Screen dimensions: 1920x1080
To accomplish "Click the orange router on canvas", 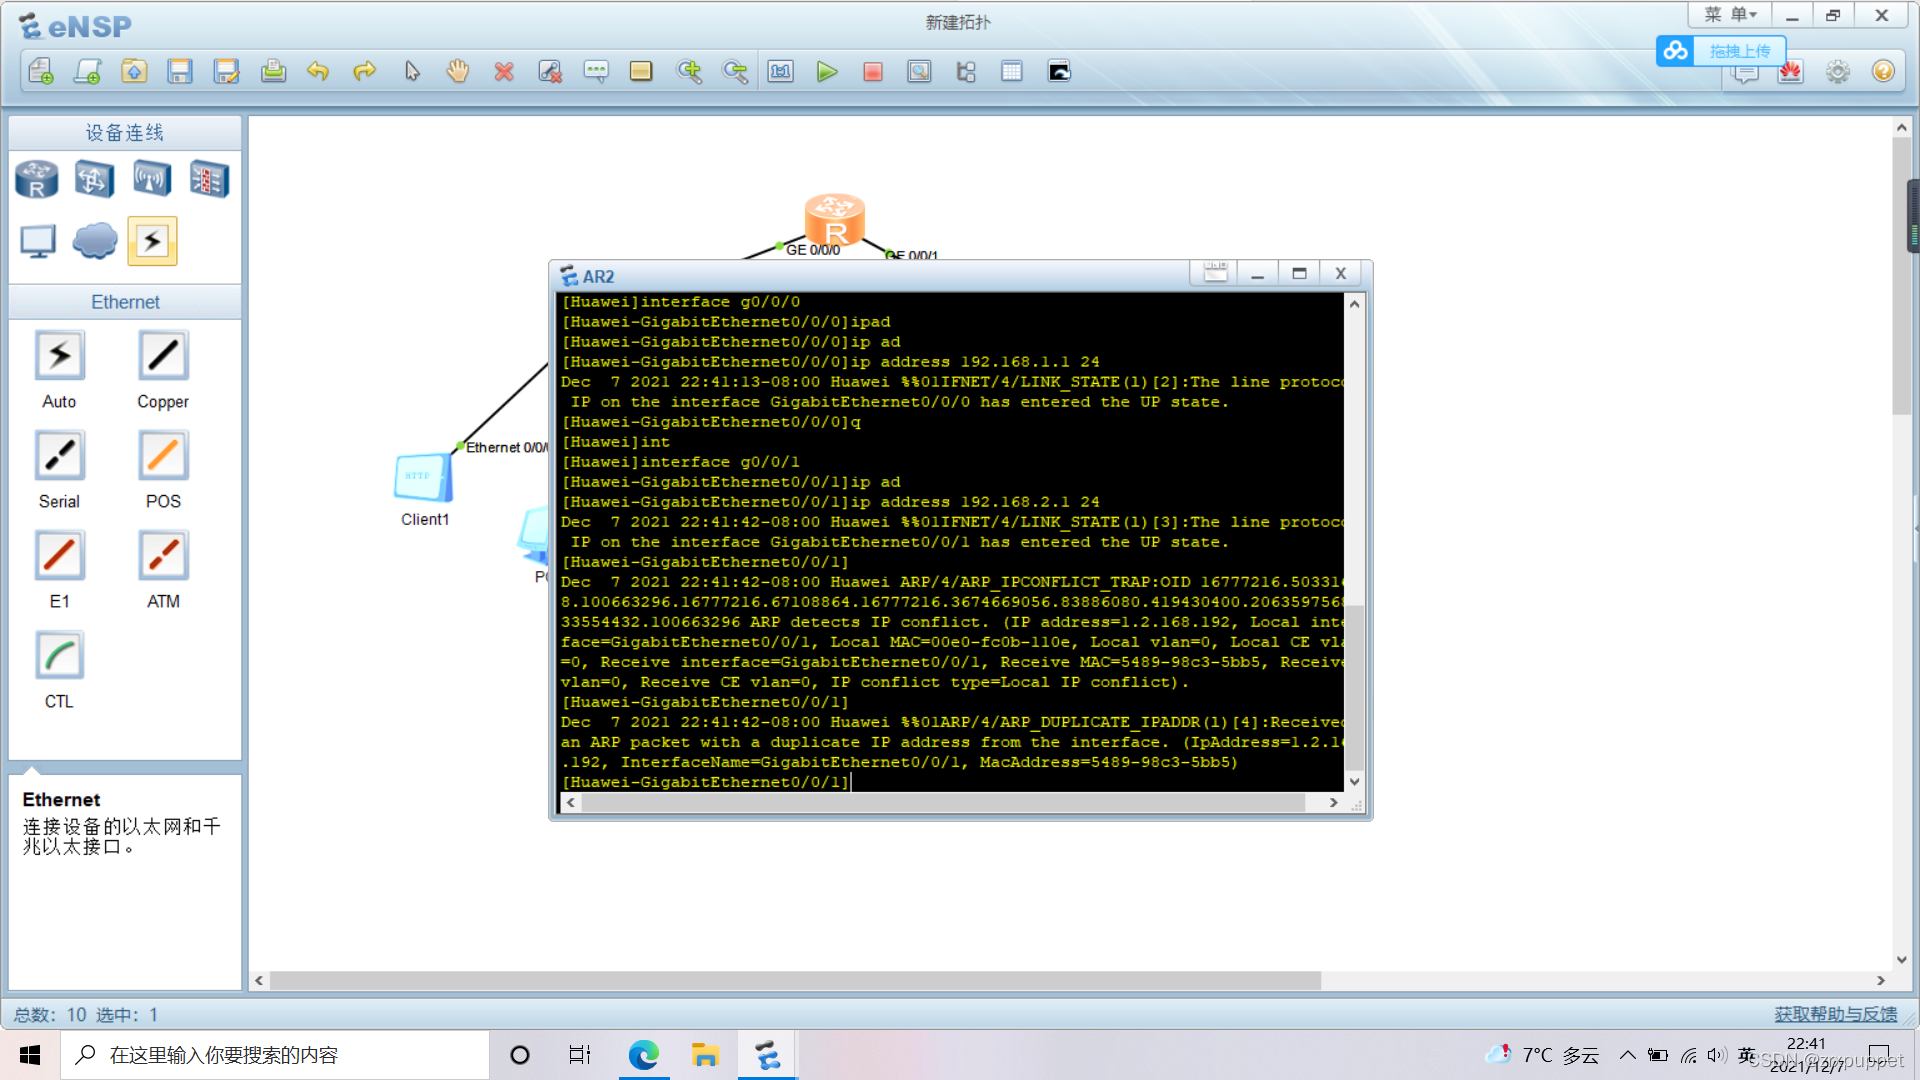I will tap(834, 219).
